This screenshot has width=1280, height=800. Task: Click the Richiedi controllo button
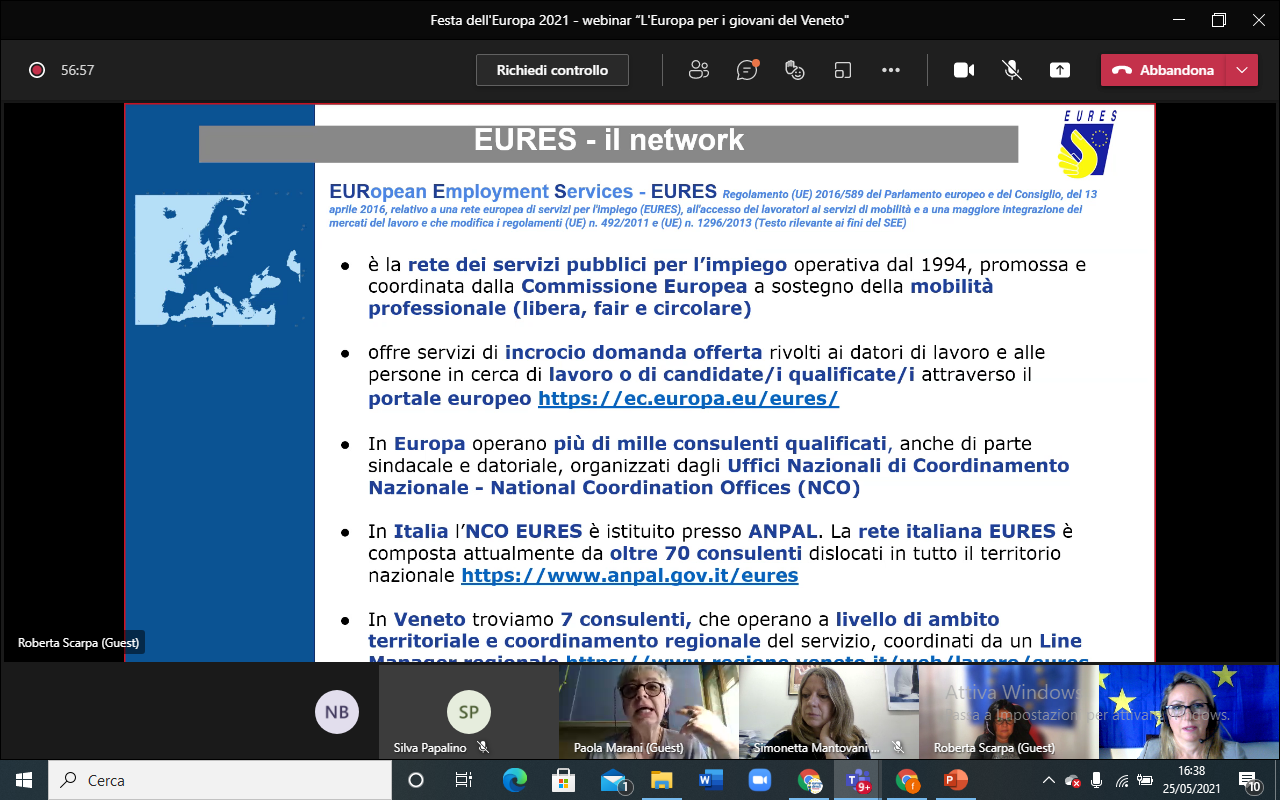pos(552,70)
